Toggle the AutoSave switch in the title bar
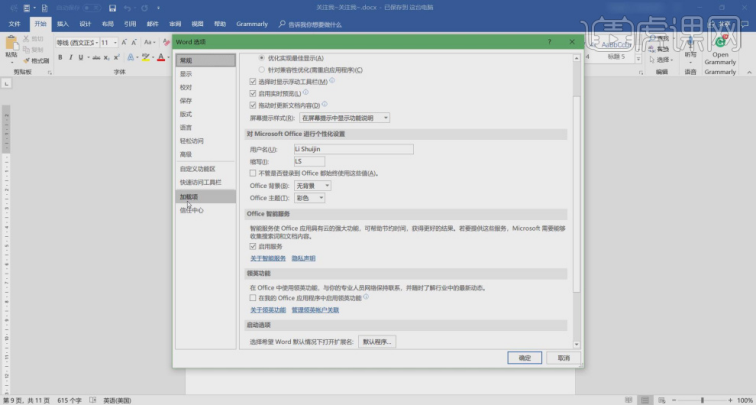 92,8
